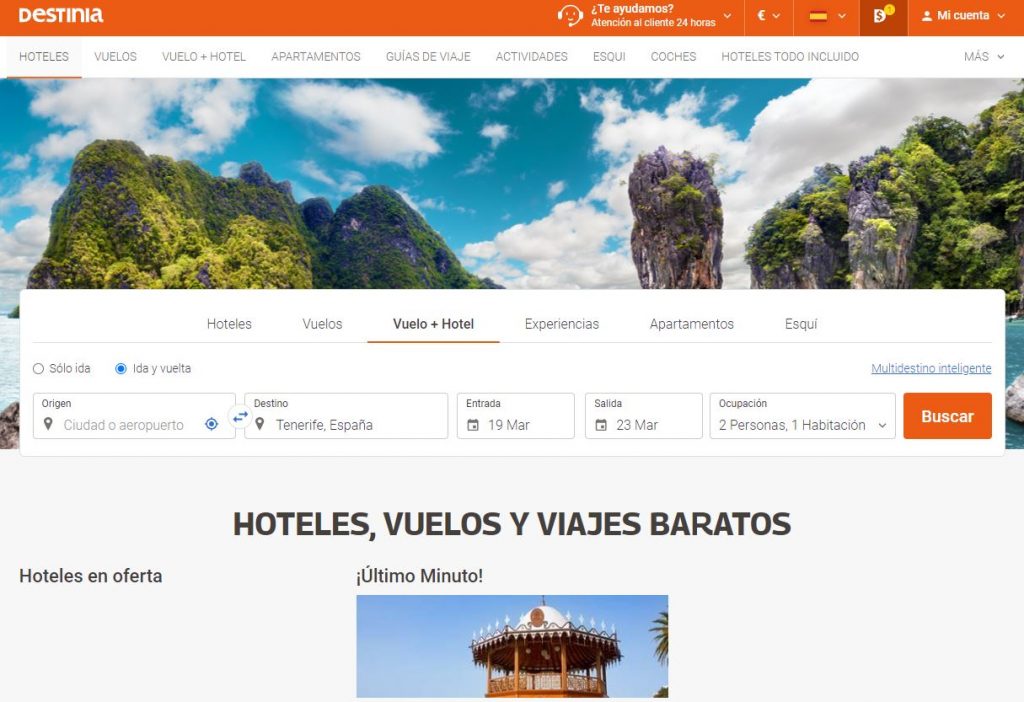Select the Sólo ida radio option
The height and width of the screenshot is (702, 1024).
(39, 368)
